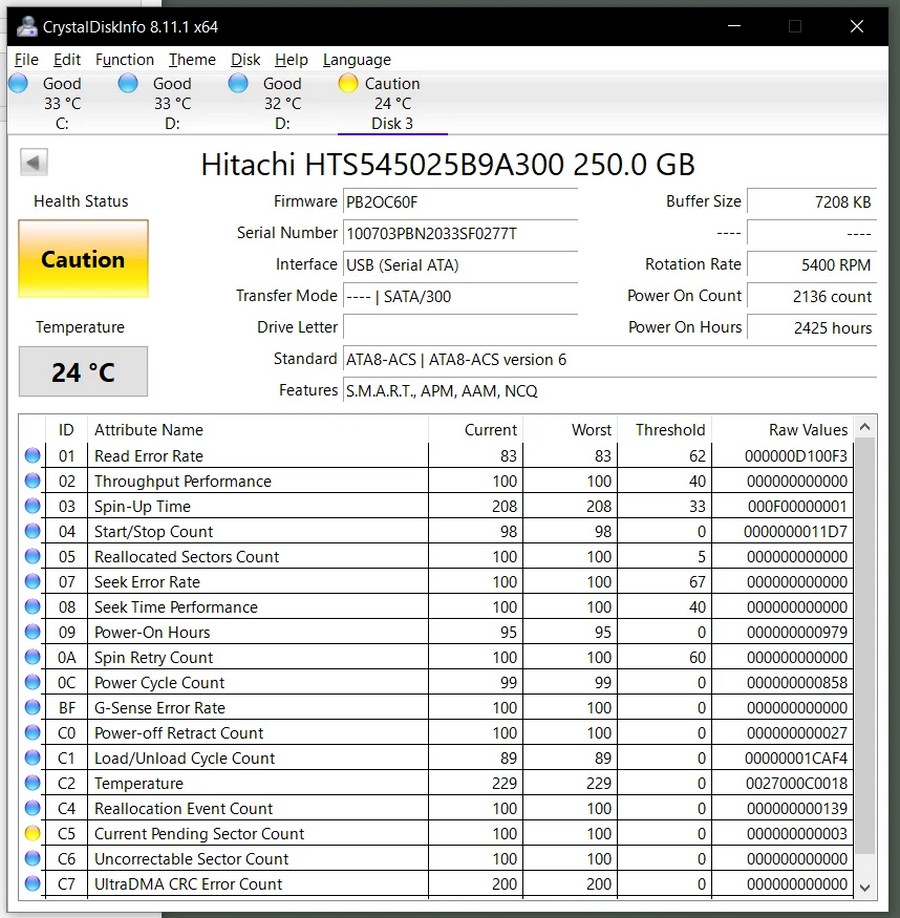The height and width of the screenshot is (918, 900).
Task: Select the C: drive status orb
Action: point(18,84)
